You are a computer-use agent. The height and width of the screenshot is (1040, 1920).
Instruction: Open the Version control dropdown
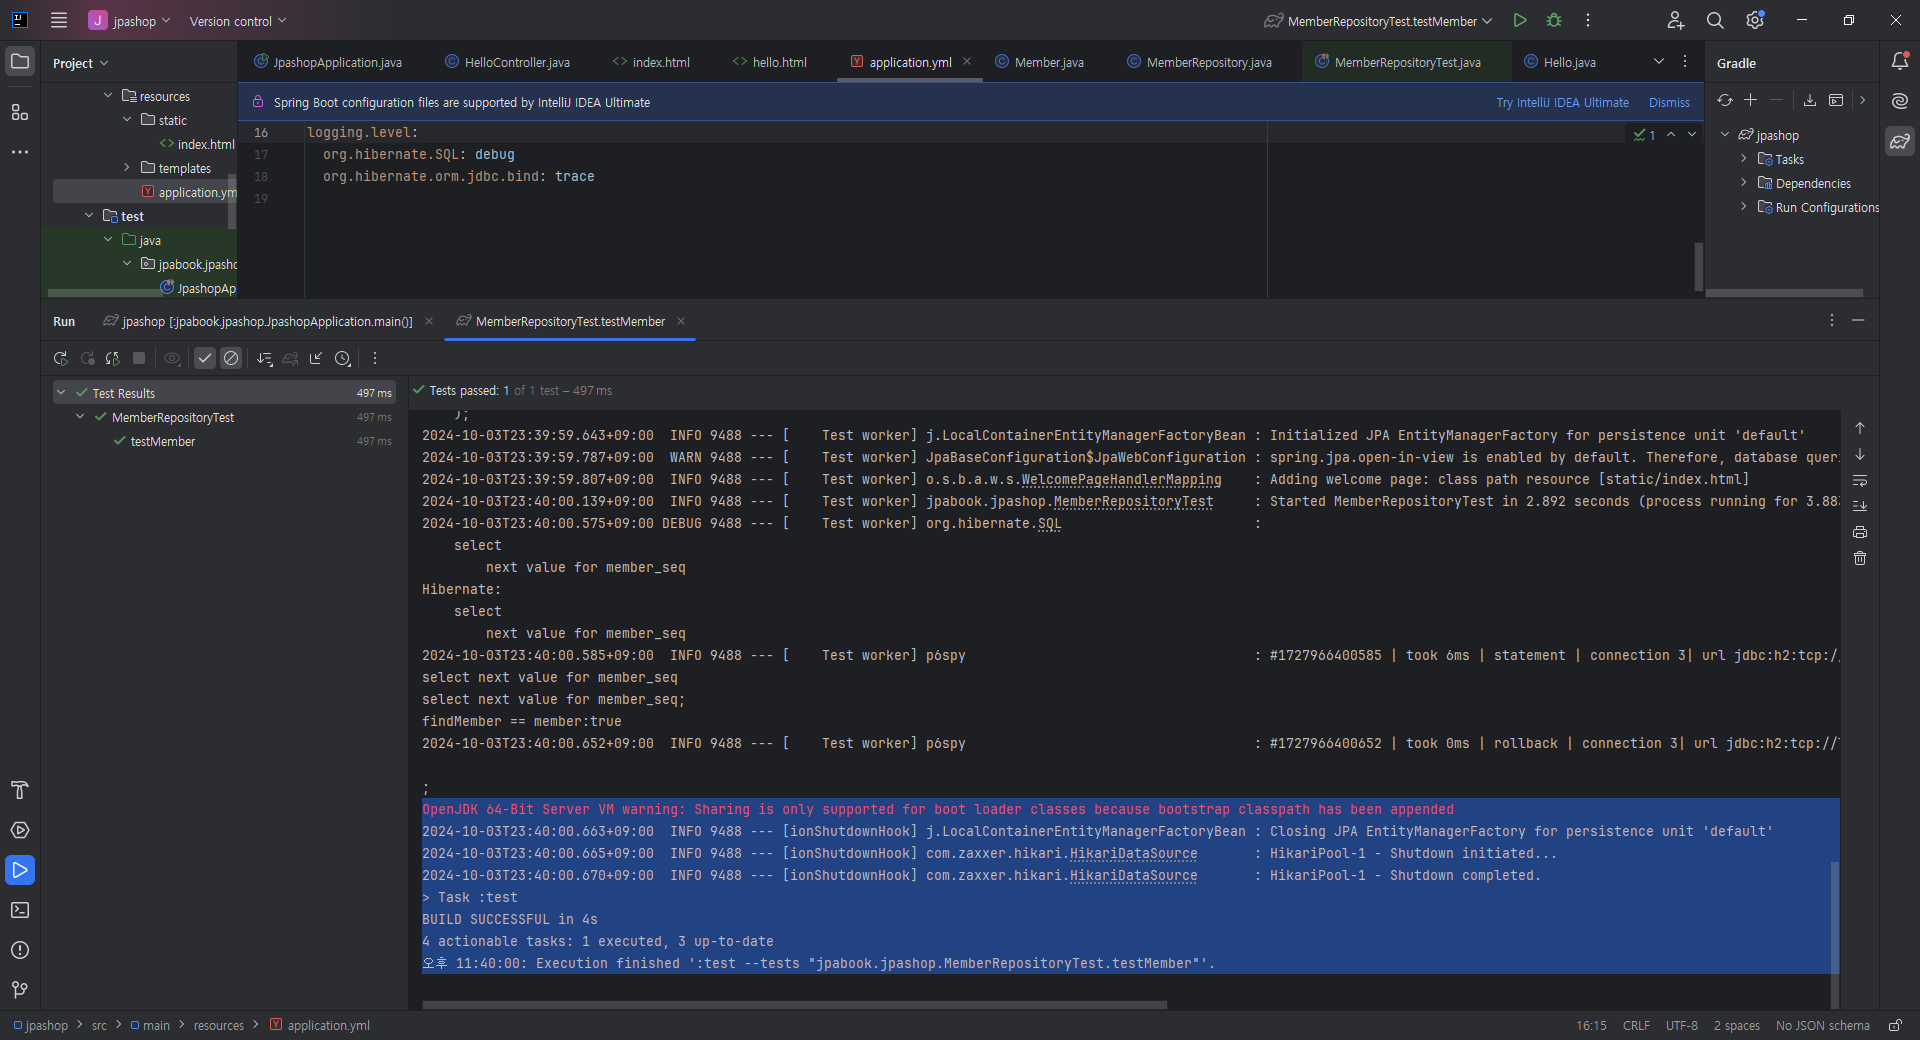point(238,21)
